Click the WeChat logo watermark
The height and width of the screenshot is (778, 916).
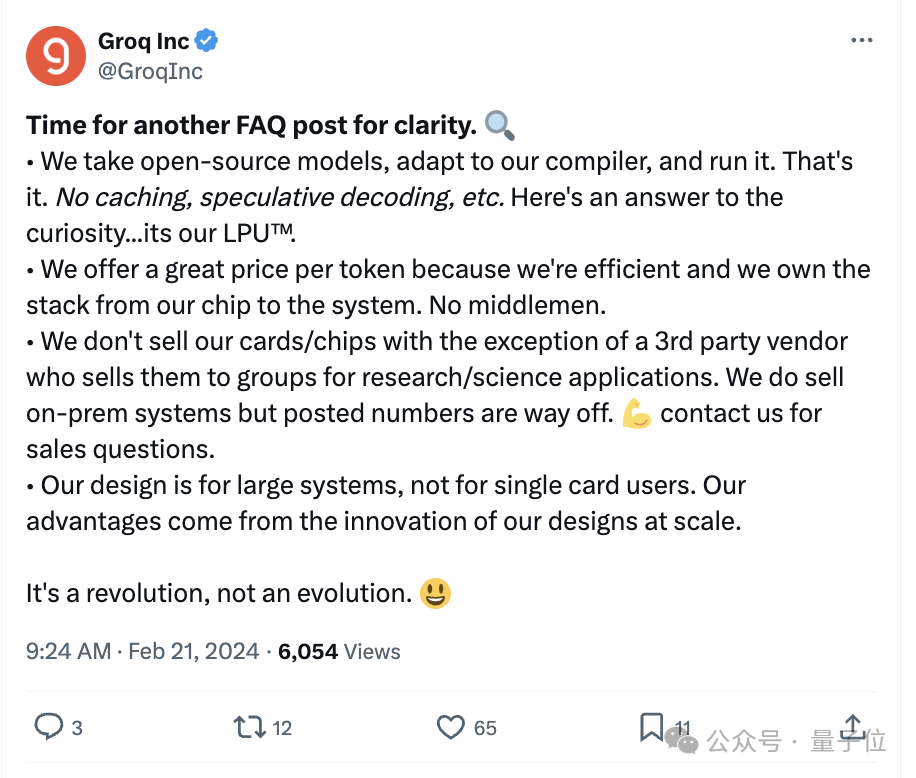pos(681,741)
